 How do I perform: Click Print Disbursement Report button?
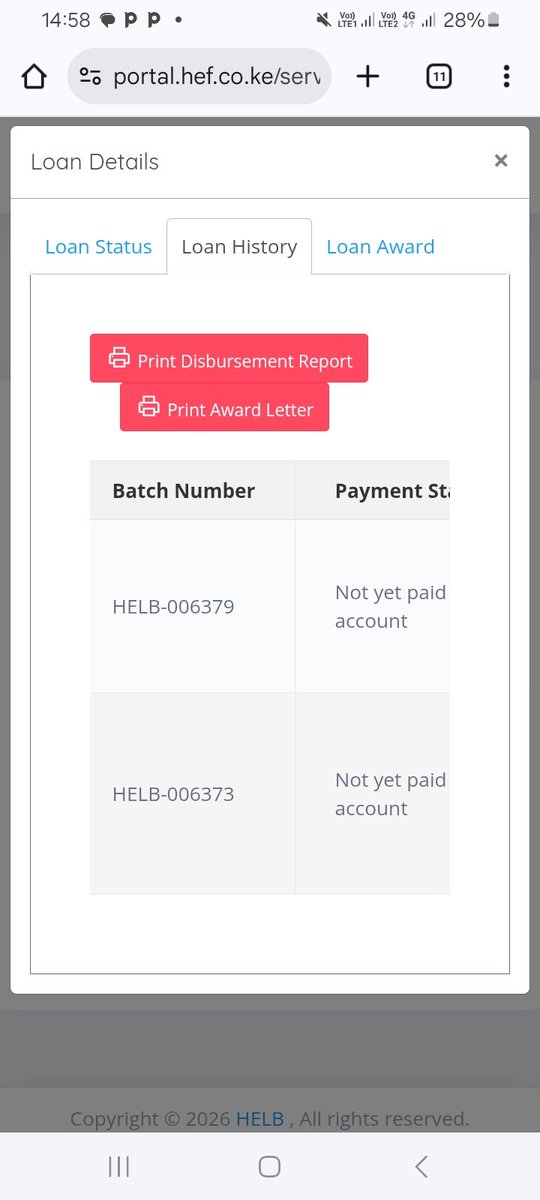click(229, 358)
